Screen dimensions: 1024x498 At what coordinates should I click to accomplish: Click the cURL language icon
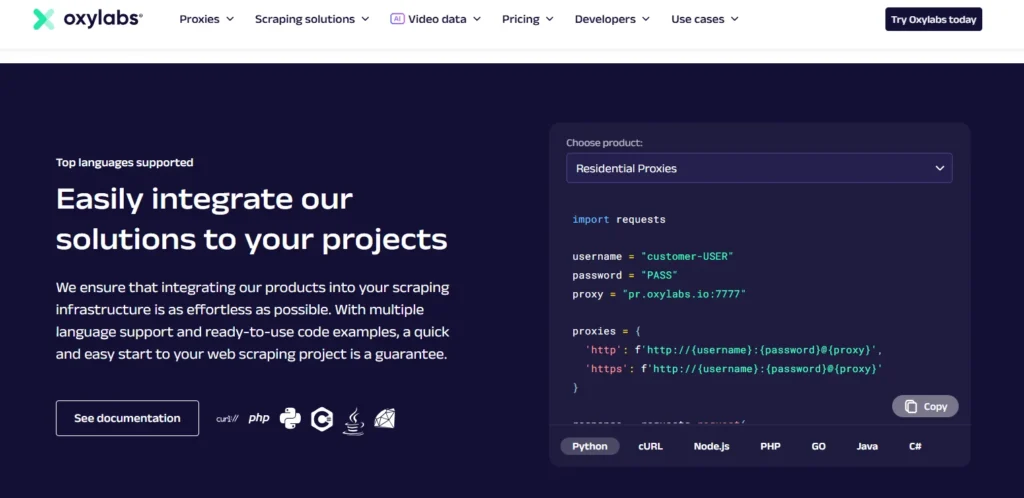click(227, 418)
